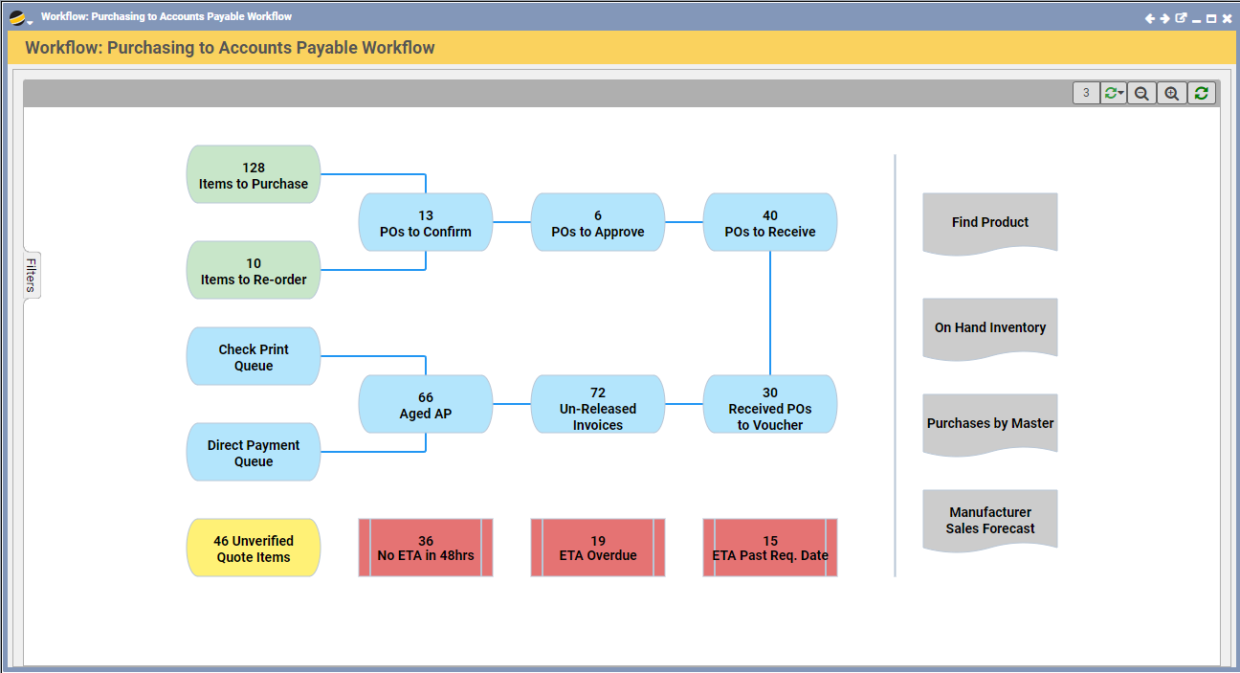Open the 40 POs to Receive node
This screenshot has width=1240, height=673.
(770, 222)
